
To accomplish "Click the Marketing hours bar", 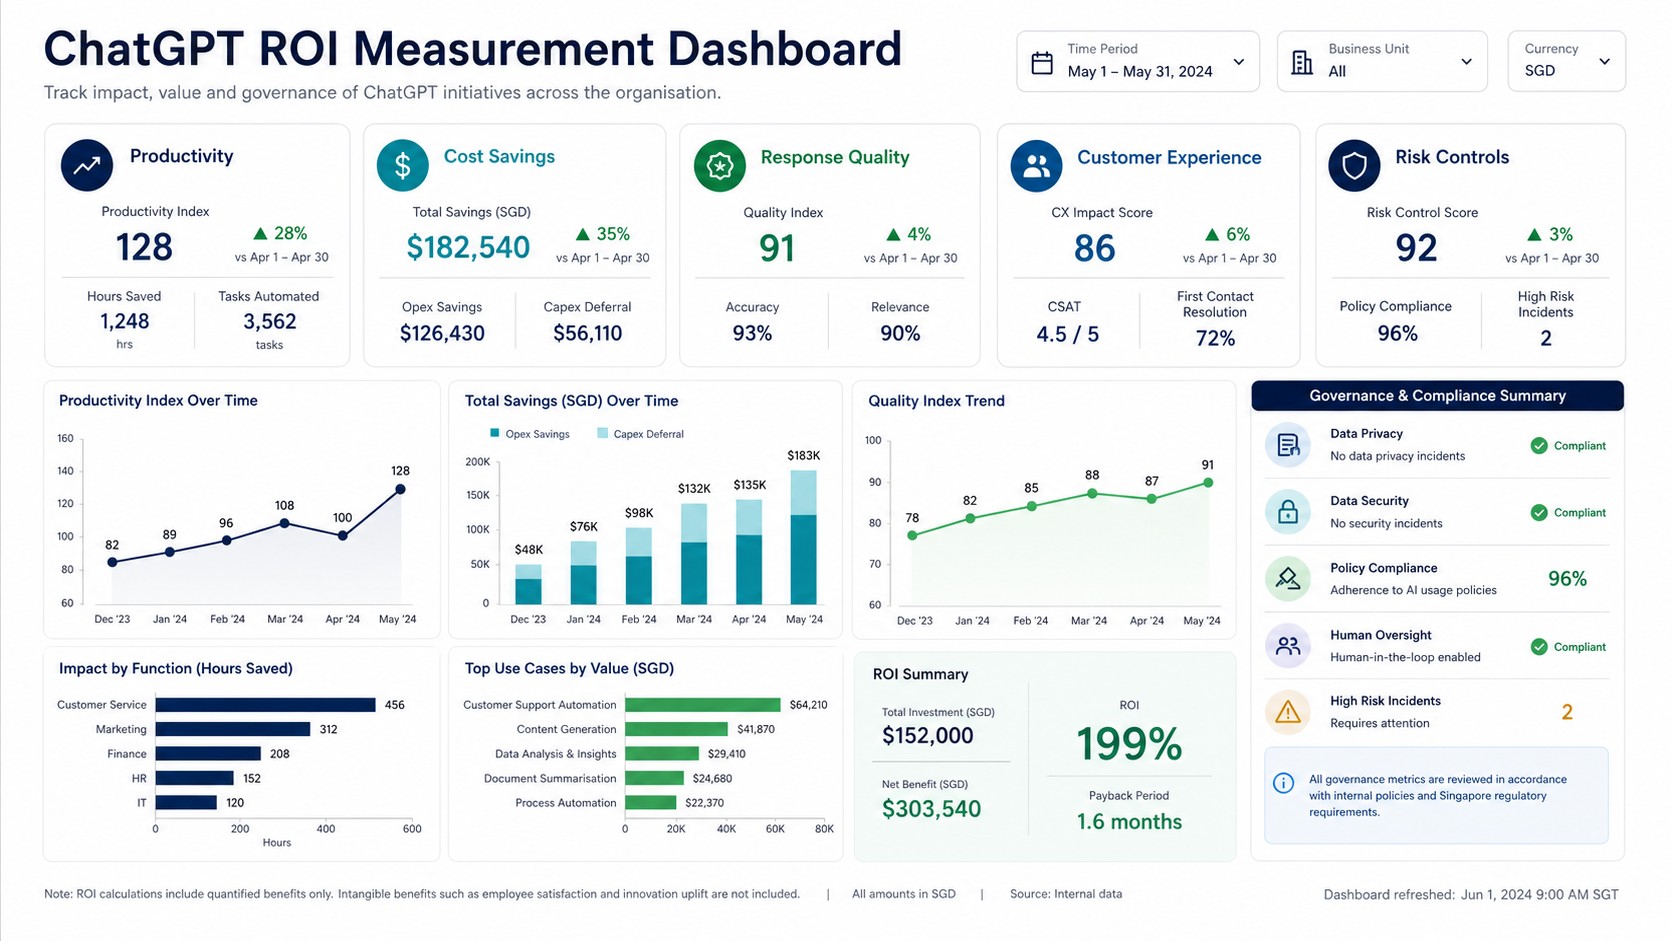I will [233, 729].
